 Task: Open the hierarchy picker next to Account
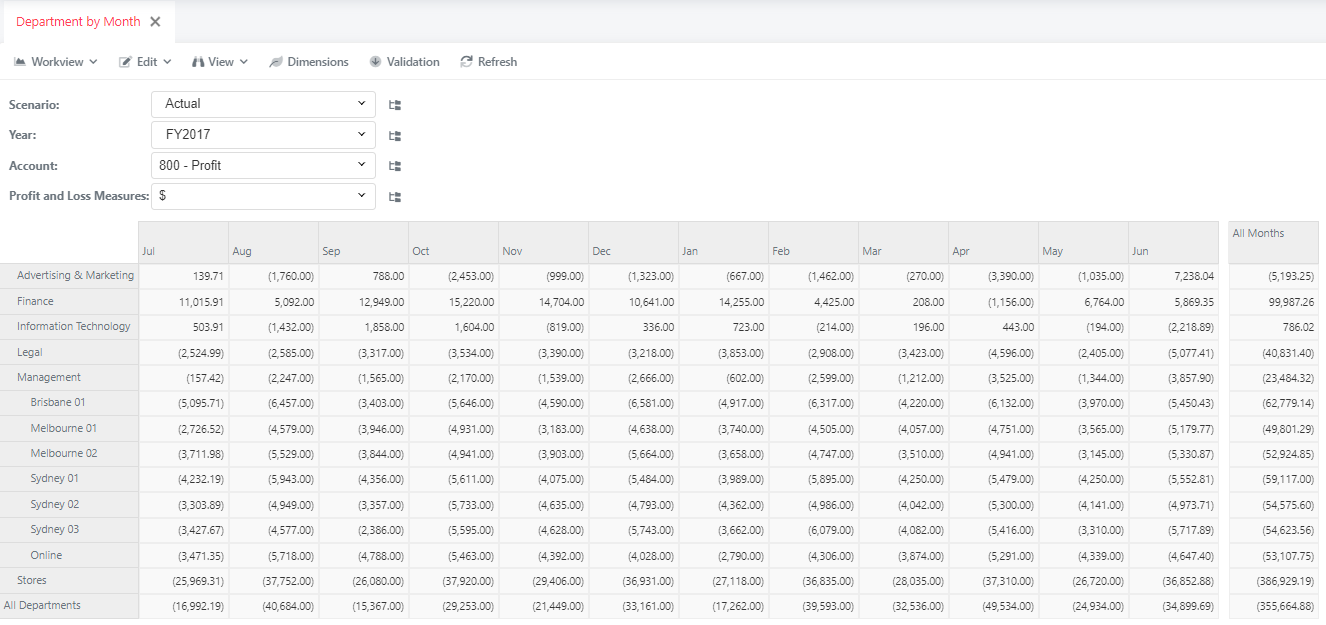[394, 166]
